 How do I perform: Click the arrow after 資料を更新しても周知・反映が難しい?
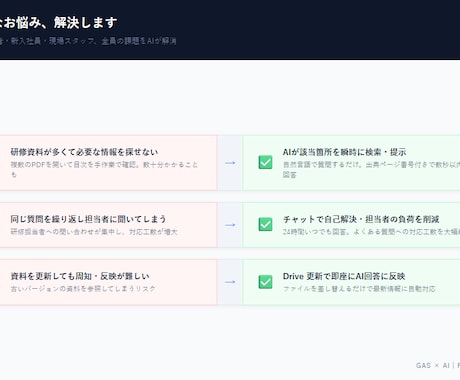(x=230, y=282)
